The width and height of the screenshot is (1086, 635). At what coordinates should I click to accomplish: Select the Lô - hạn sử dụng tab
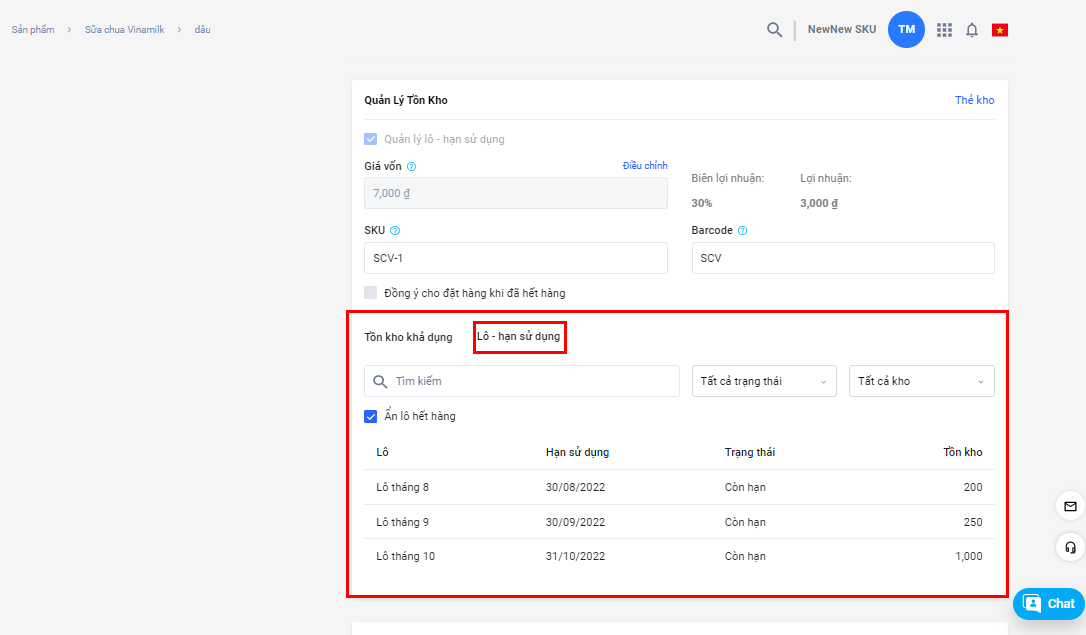pos(518,337)
